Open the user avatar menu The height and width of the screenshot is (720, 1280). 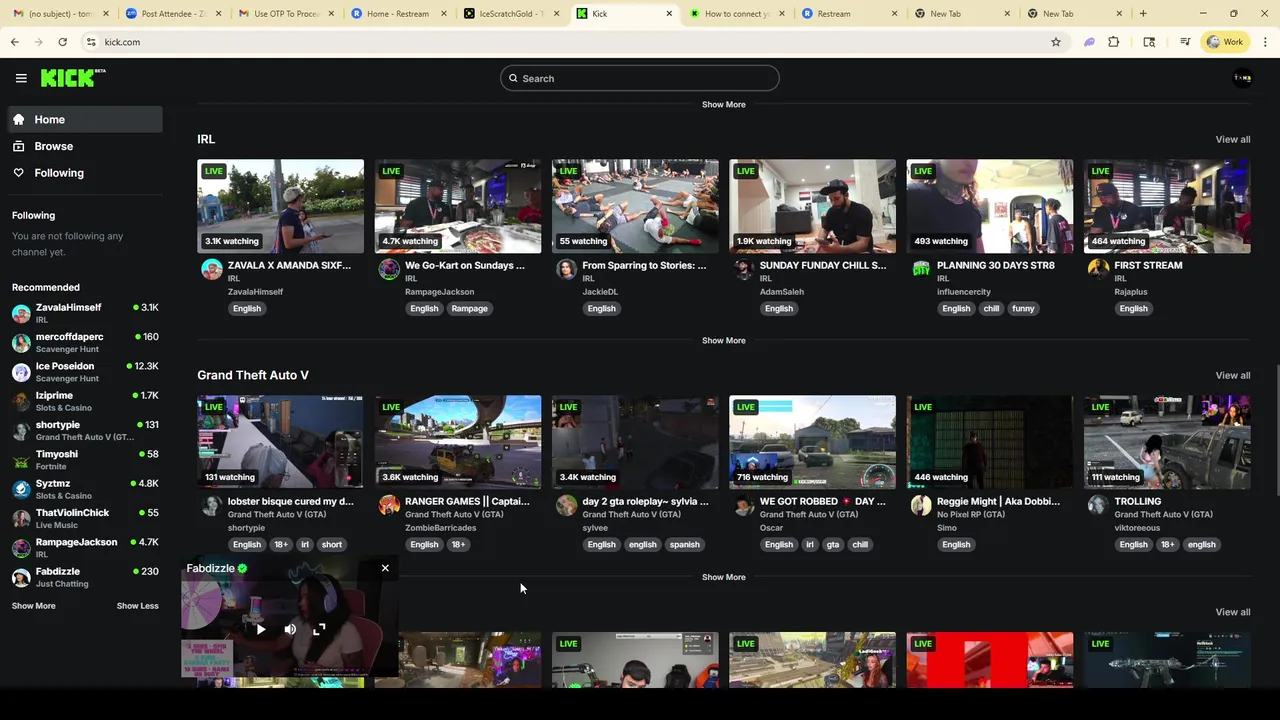[1242, 78]
